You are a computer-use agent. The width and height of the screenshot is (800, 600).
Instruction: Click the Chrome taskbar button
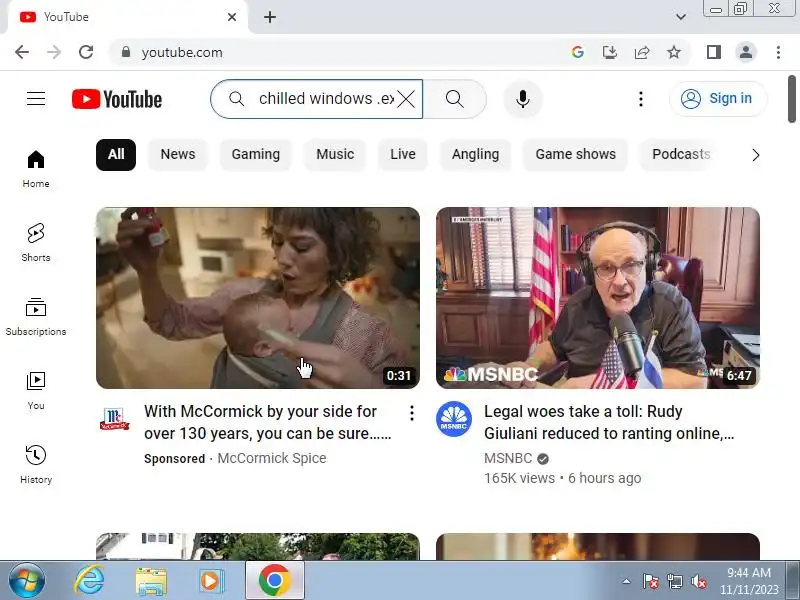(274, 581)
